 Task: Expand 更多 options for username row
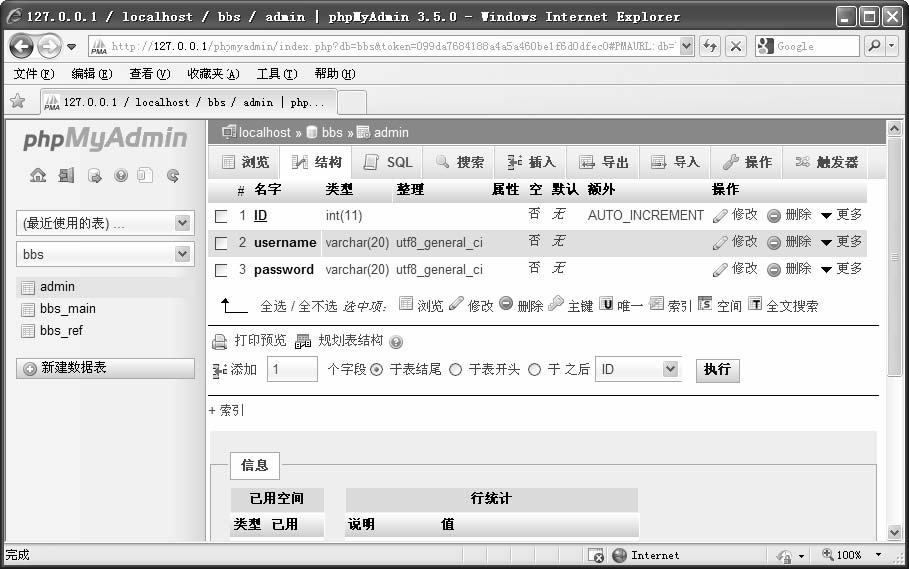click(842, 242)
